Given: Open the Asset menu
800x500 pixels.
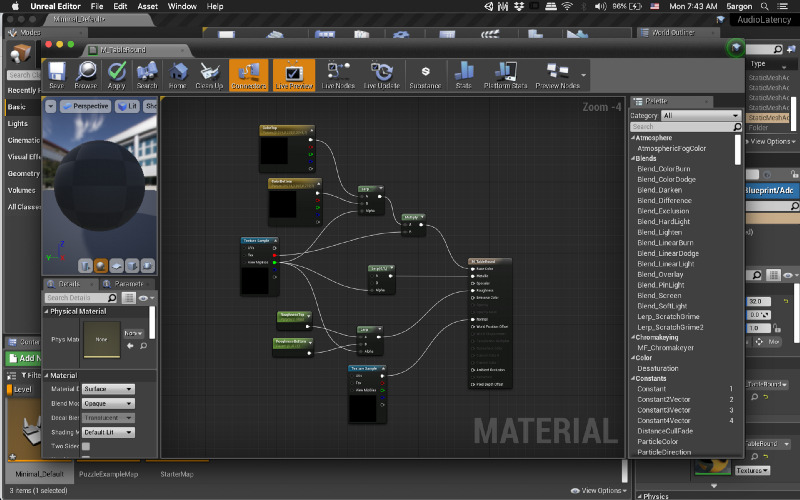Looking at the screenshot, I should point(147,6).
